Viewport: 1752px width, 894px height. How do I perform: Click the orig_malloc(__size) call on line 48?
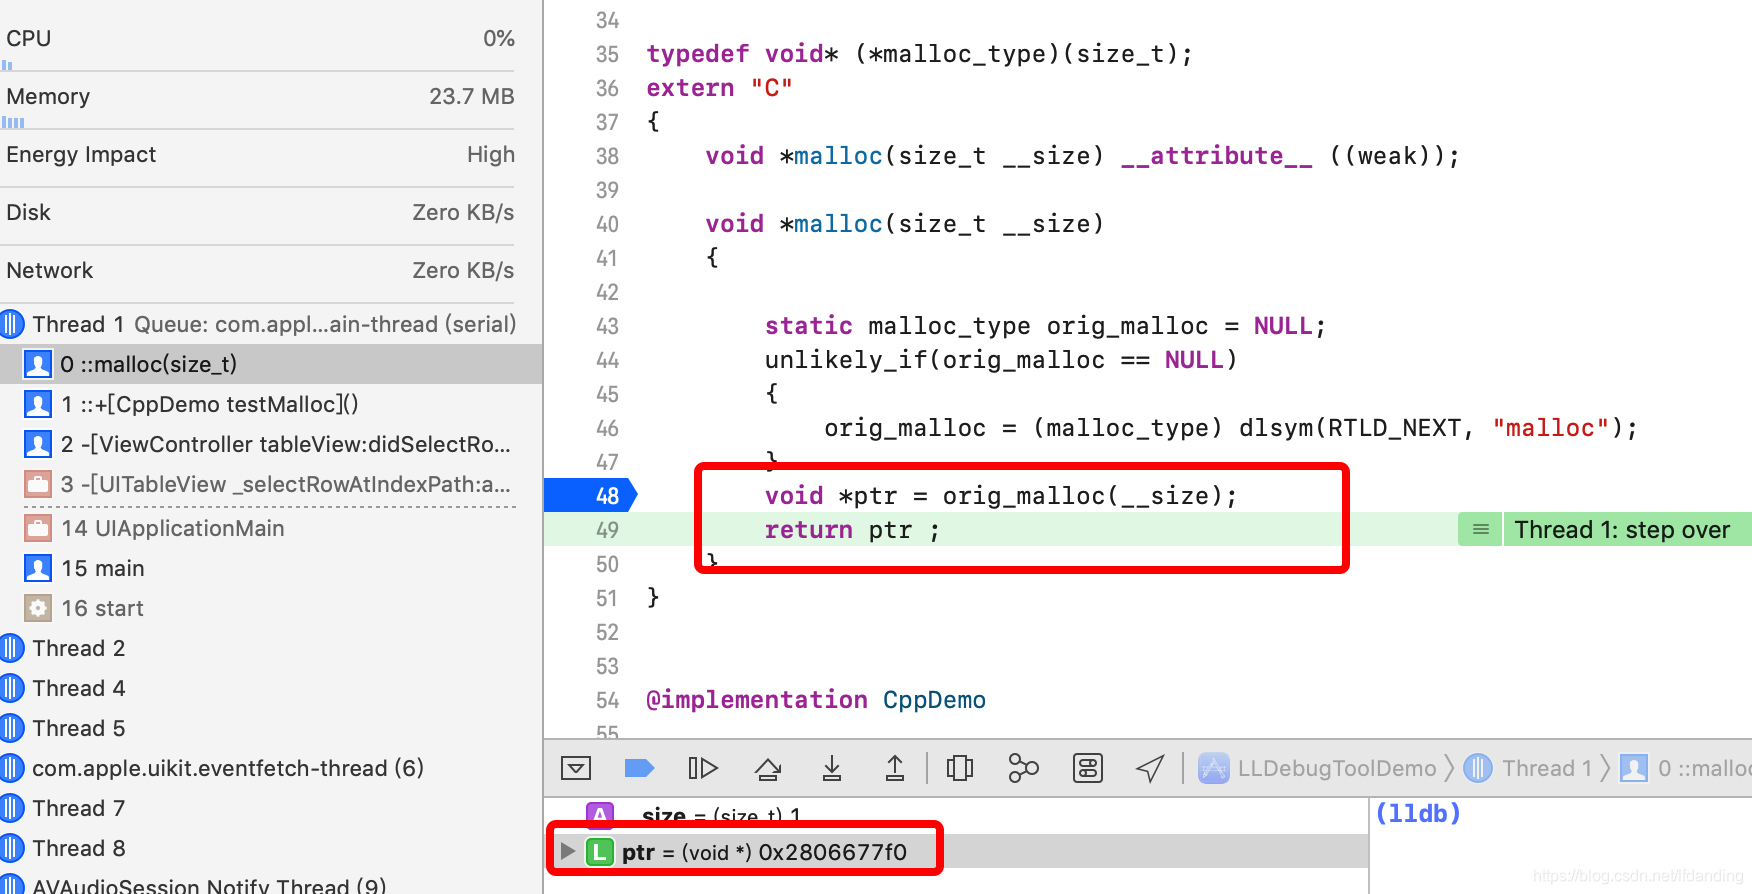tap(1083, 496)
